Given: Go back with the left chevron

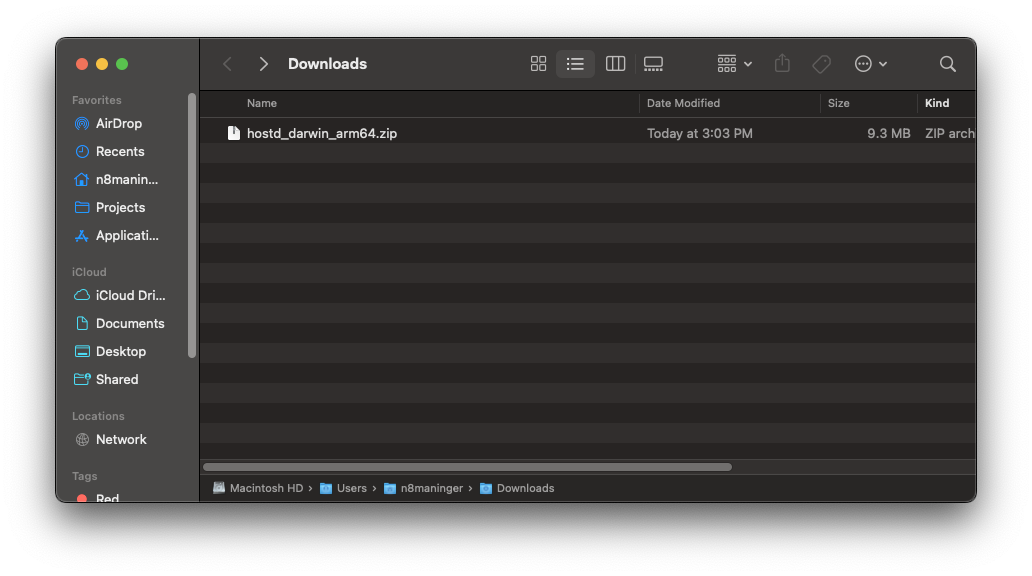Looking at the screenshot, I should pos(228,64).
